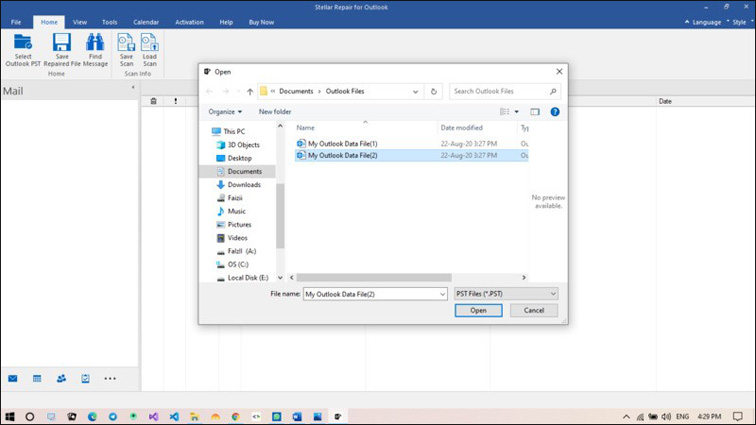Click the Cancel button
This screenshot has height=425, width=756.
coord(534,311)
